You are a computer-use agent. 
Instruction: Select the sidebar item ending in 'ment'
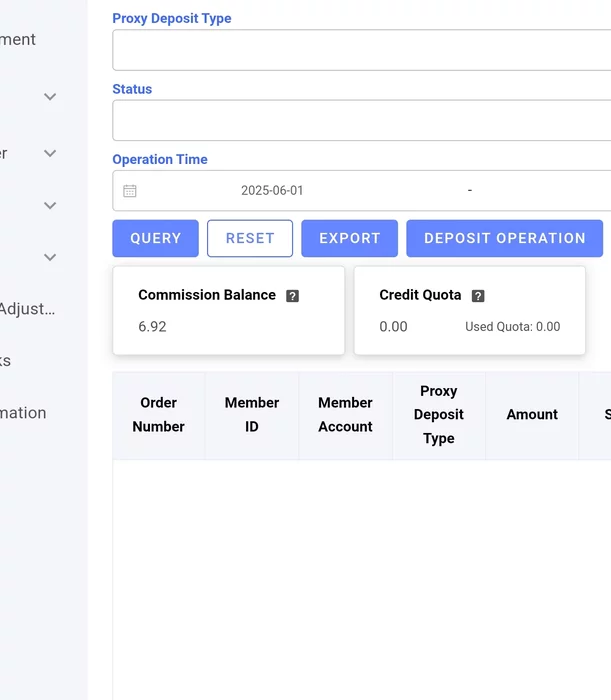[x=18, y=40]
